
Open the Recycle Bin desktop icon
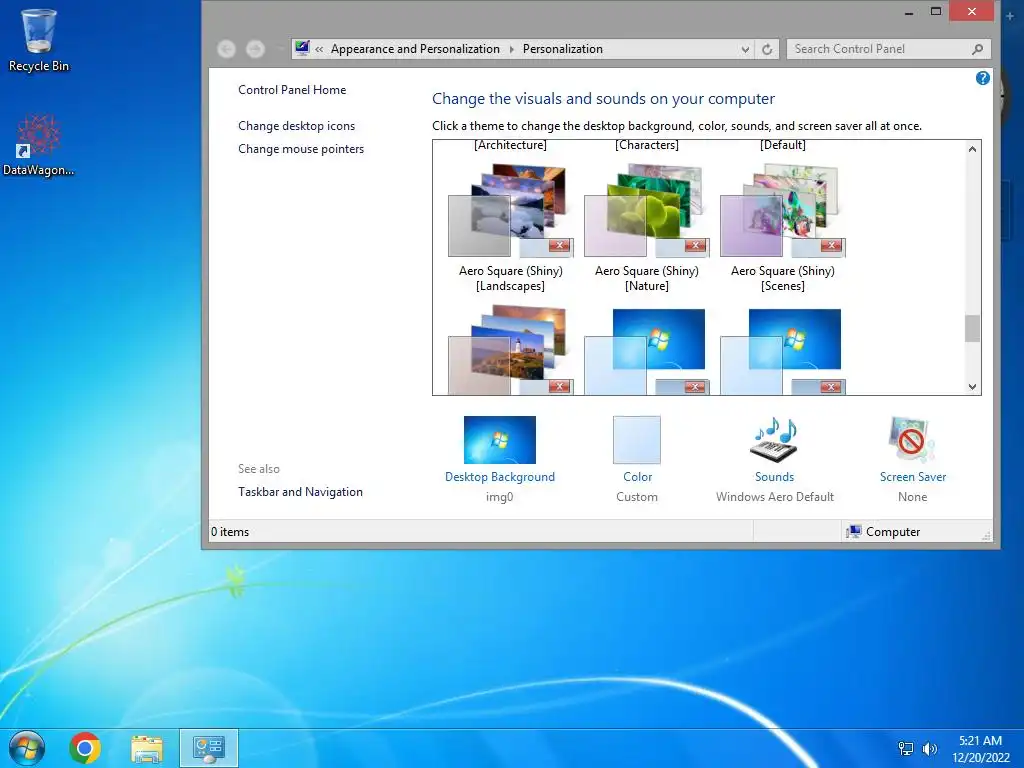[x=39, y=39]
